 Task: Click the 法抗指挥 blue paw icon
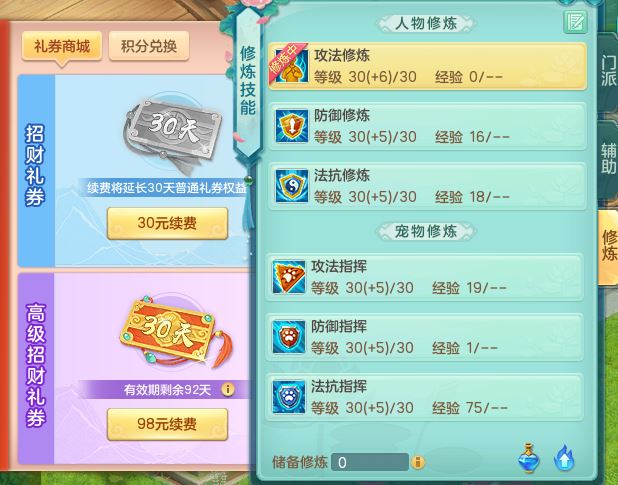pos(289,397)
